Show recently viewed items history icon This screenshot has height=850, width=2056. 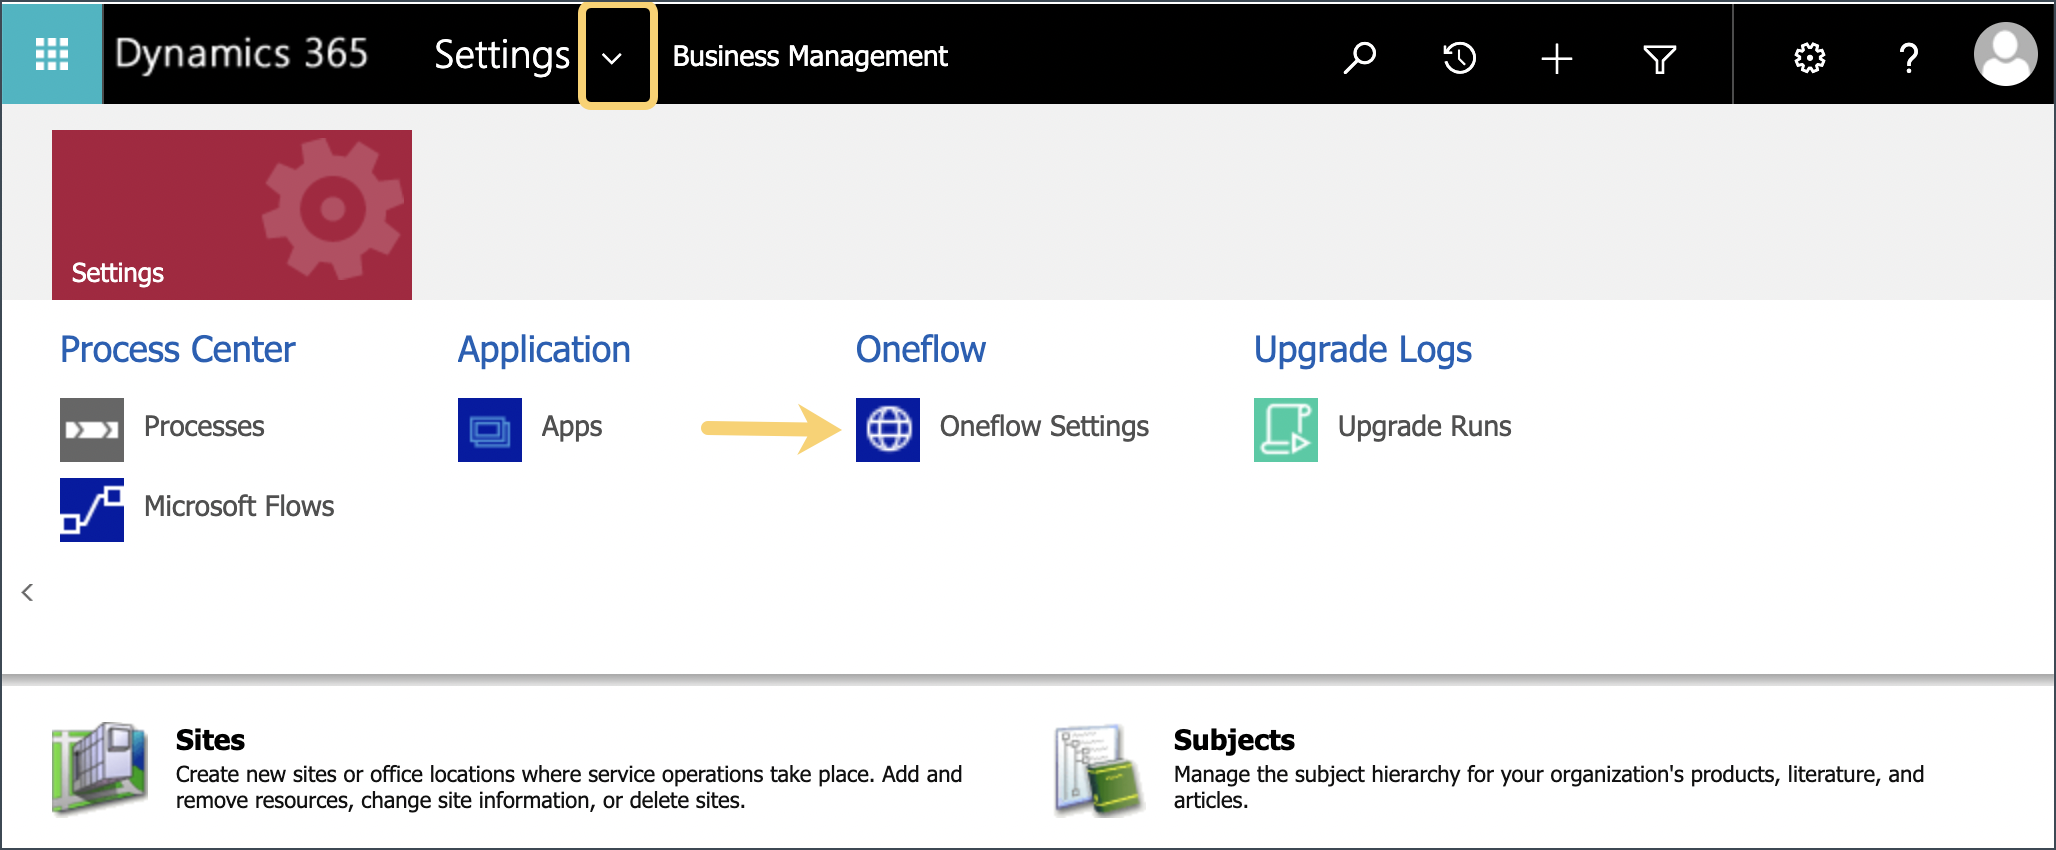point(1459,58)
